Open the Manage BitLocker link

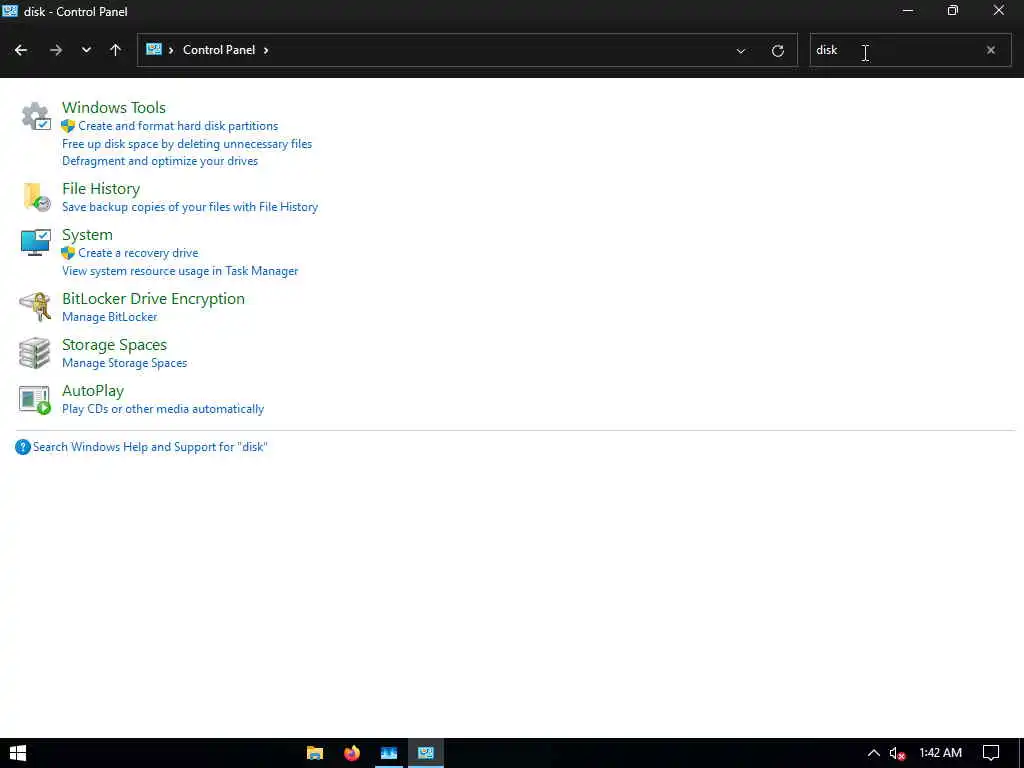[x=110, y=317]
